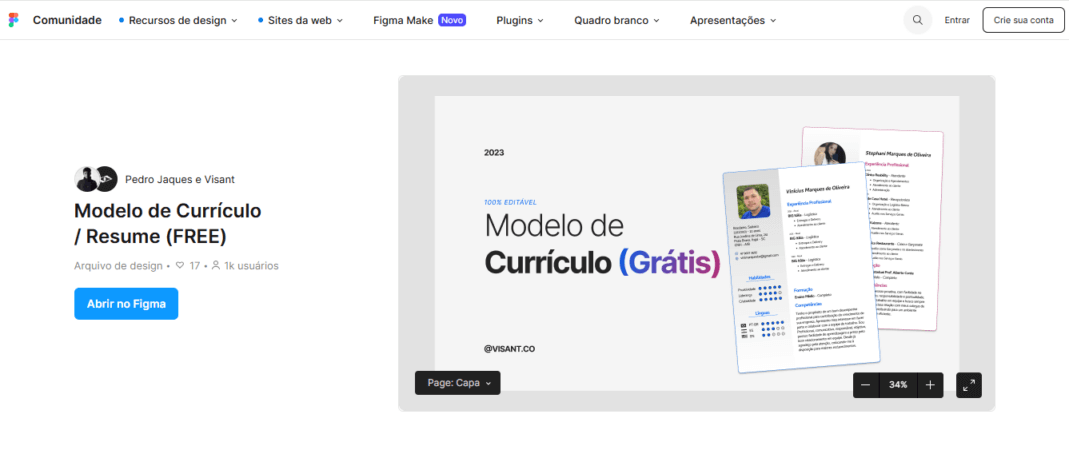The width and height of the screenshot is (1069, 450).
Task: Open the Page: Capa selector
Action: (457, 382)
